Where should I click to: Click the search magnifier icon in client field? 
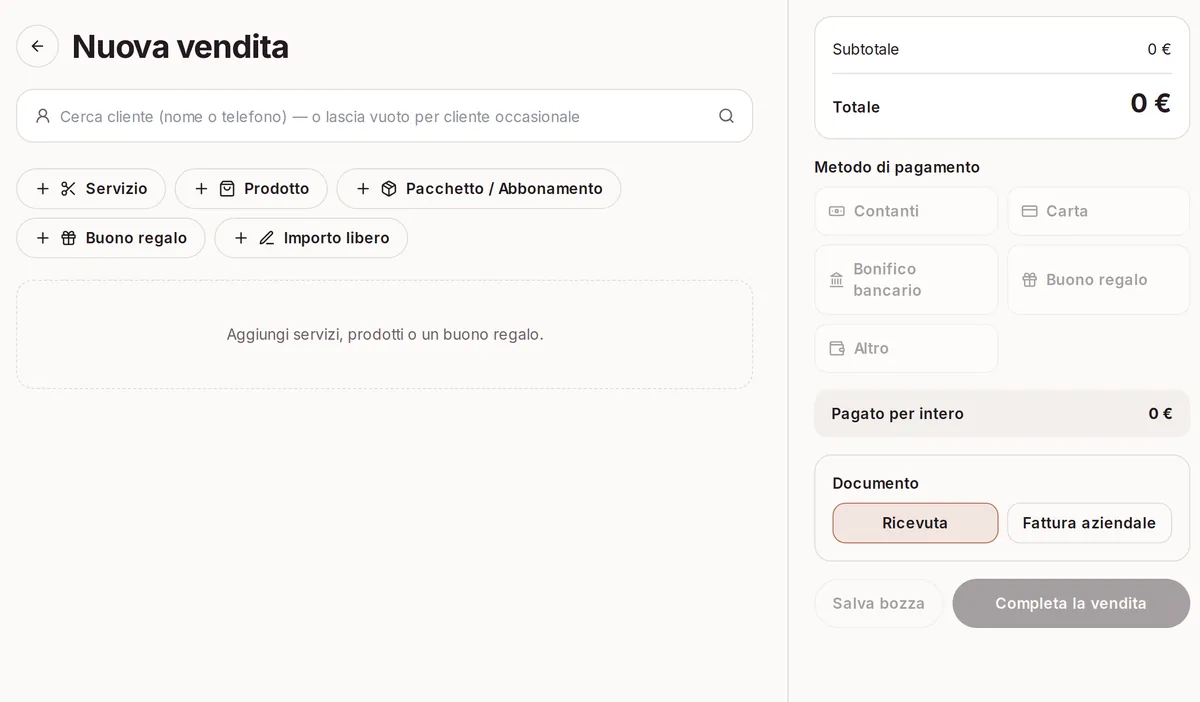click(726, 116)
